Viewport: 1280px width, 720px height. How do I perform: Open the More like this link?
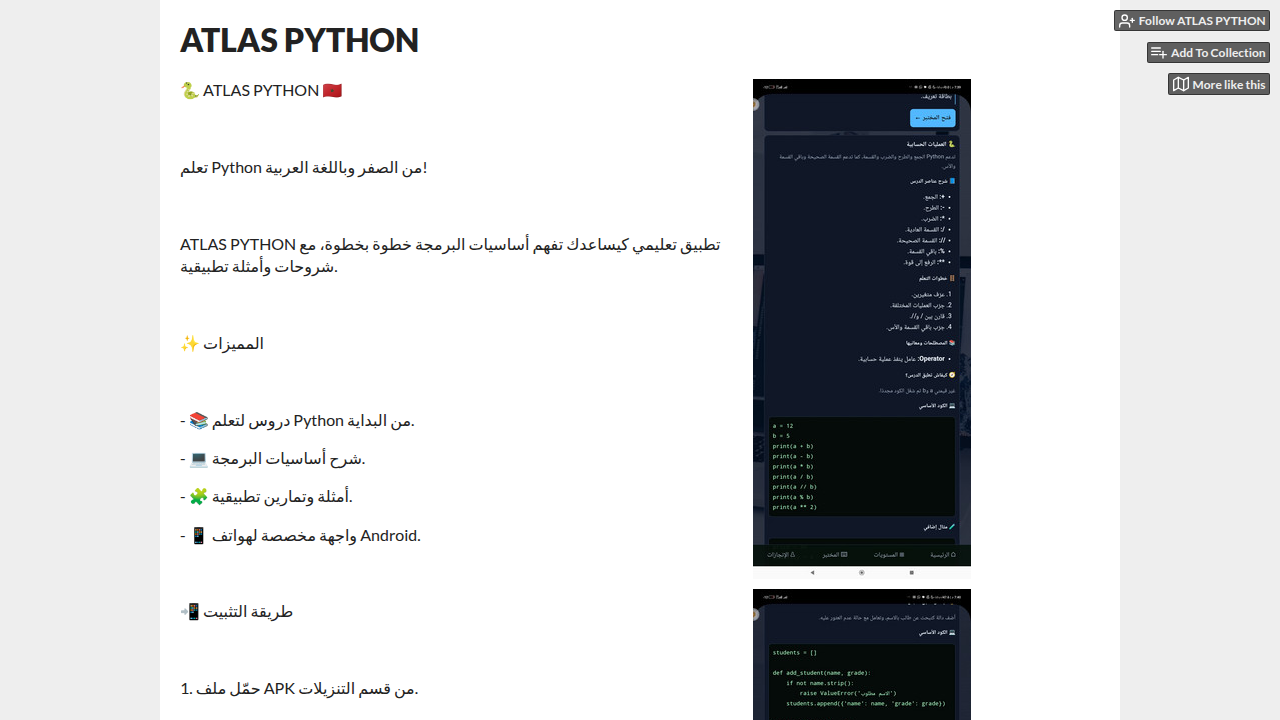pos(1219,85)
